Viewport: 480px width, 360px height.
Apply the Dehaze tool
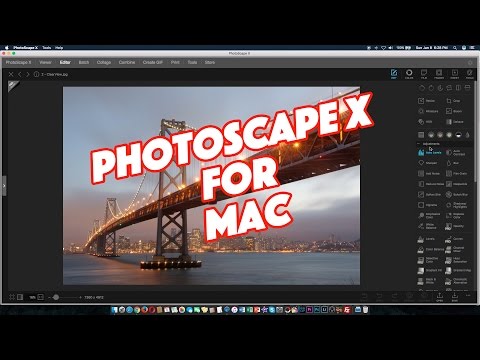coord(455,122)
